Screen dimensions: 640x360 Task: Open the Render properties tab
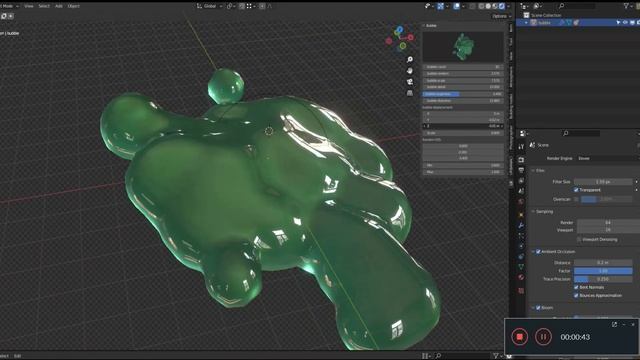(521, 160)
